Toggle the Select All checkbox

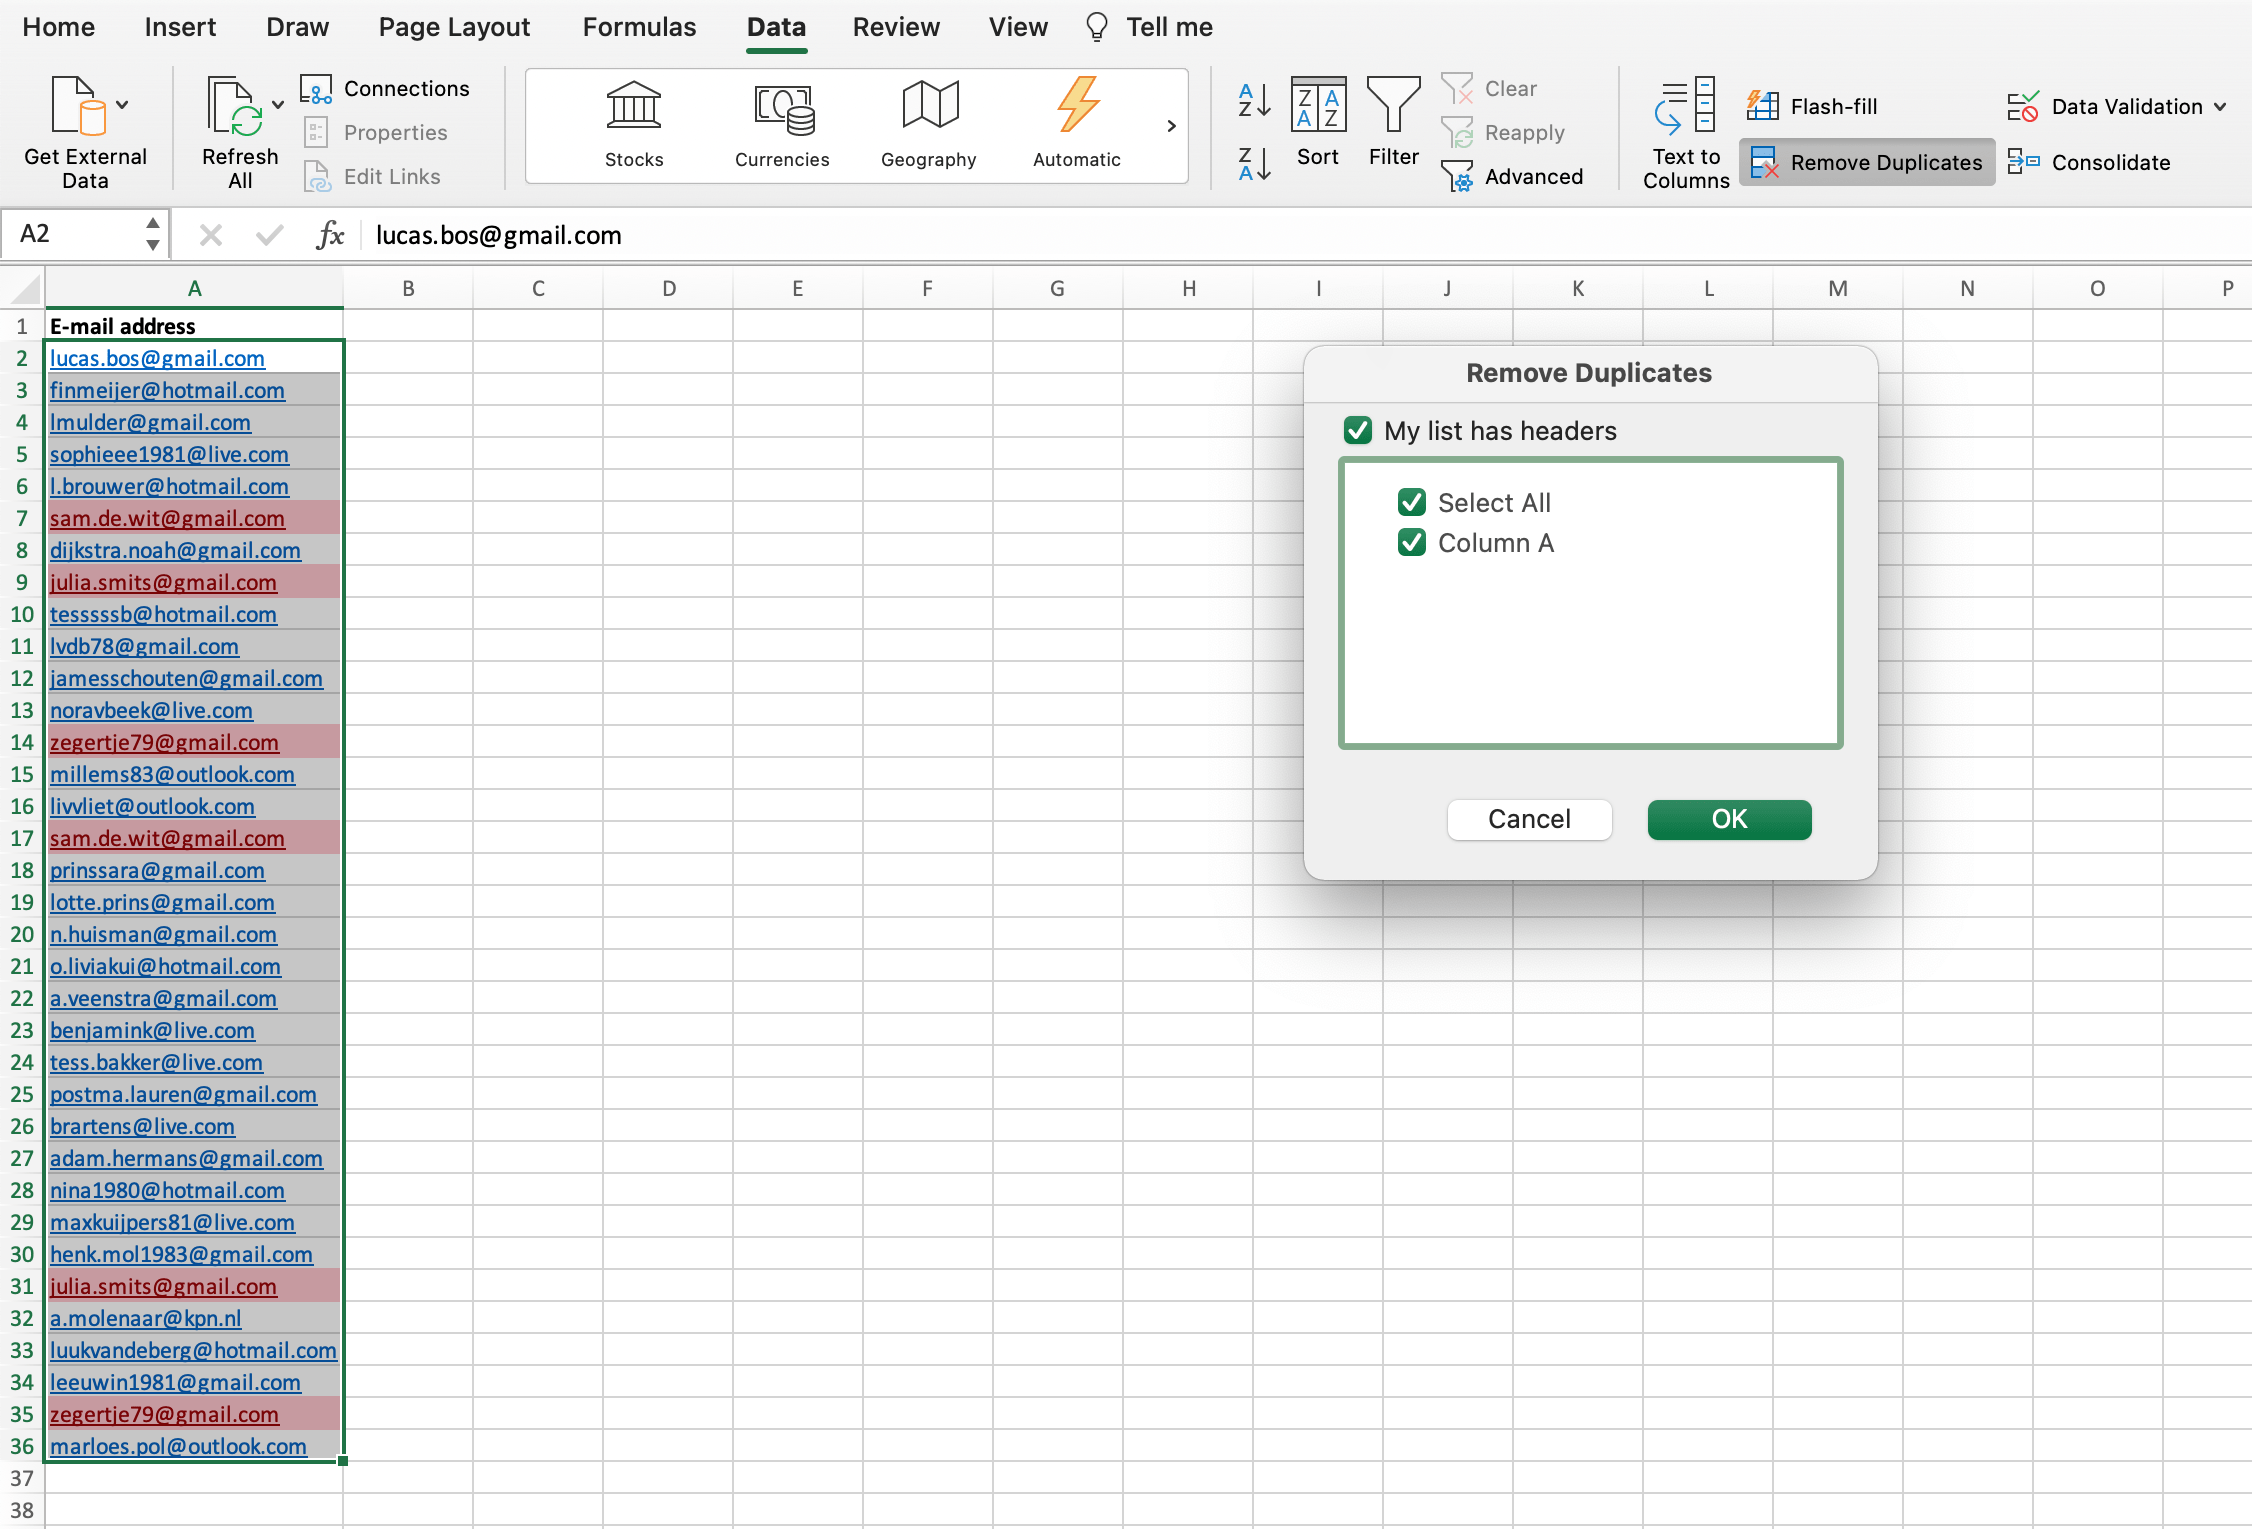tap(1413, 502)
